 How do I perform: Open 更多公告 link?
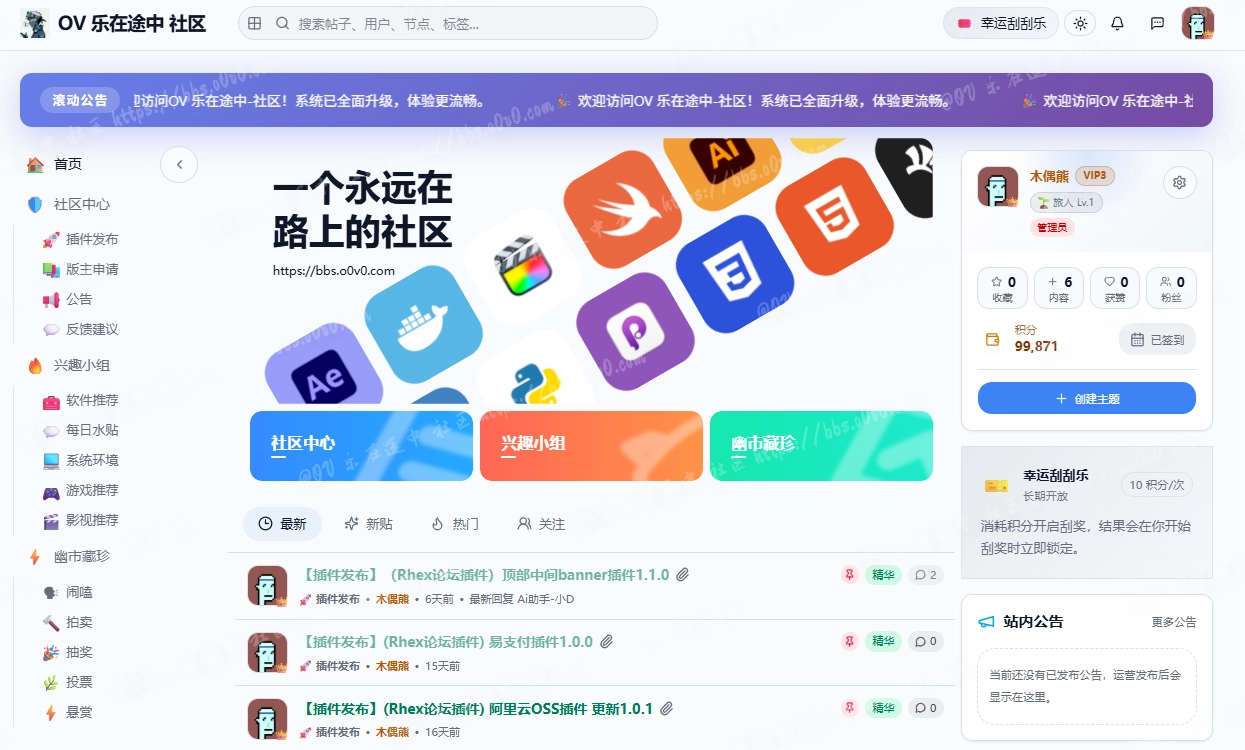click(x=1173, y=622)
